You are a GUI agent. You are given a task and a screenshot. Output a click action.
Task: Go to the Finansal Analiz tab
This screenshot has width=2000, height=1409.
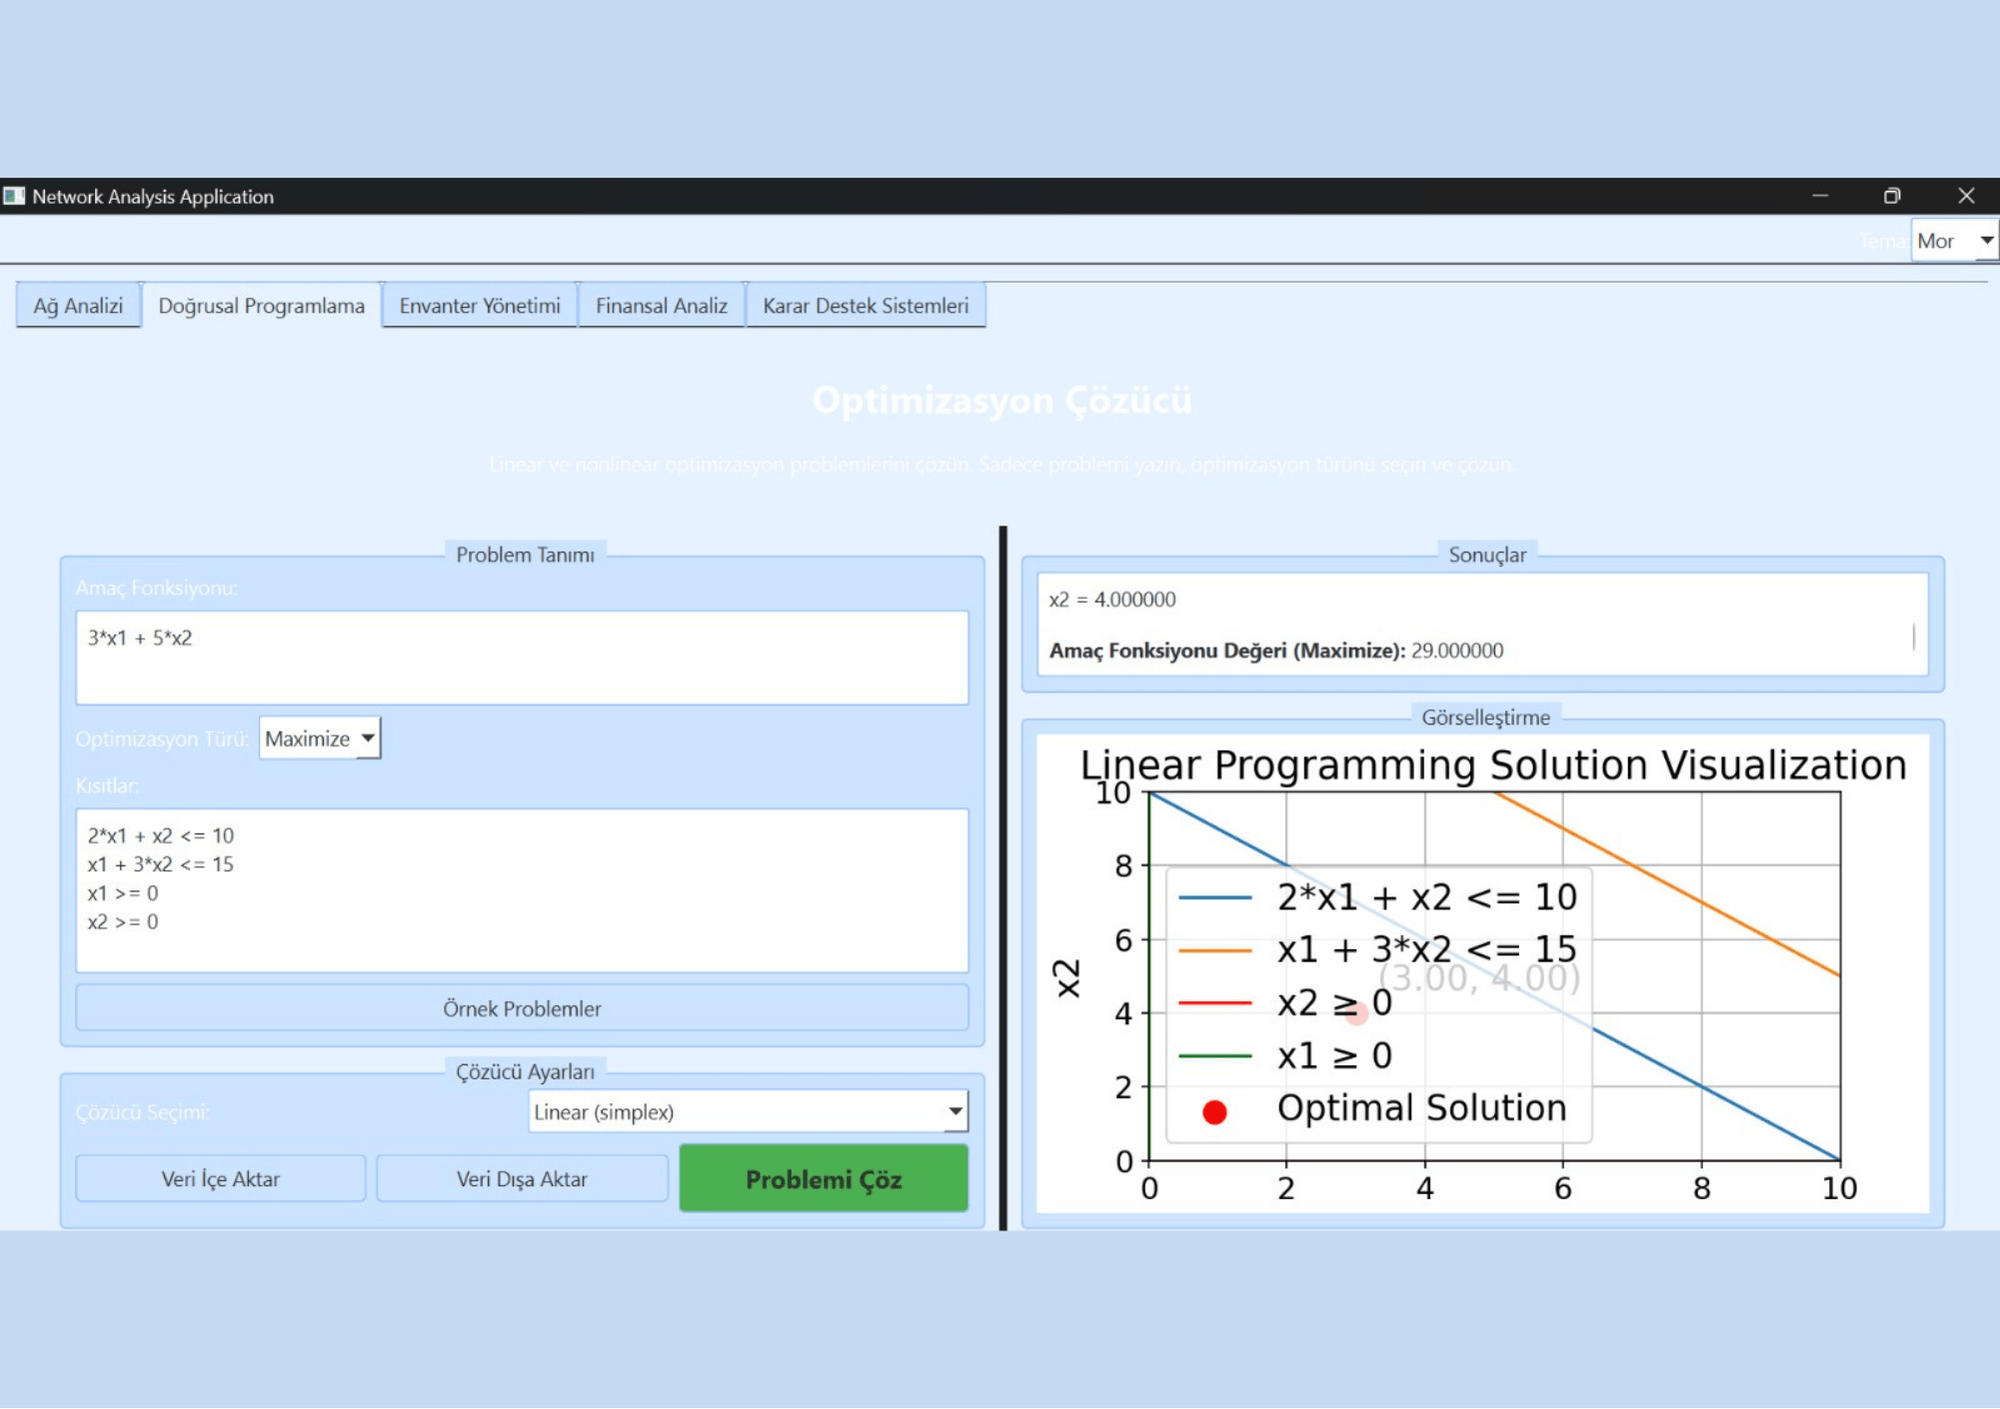point(662,306)
